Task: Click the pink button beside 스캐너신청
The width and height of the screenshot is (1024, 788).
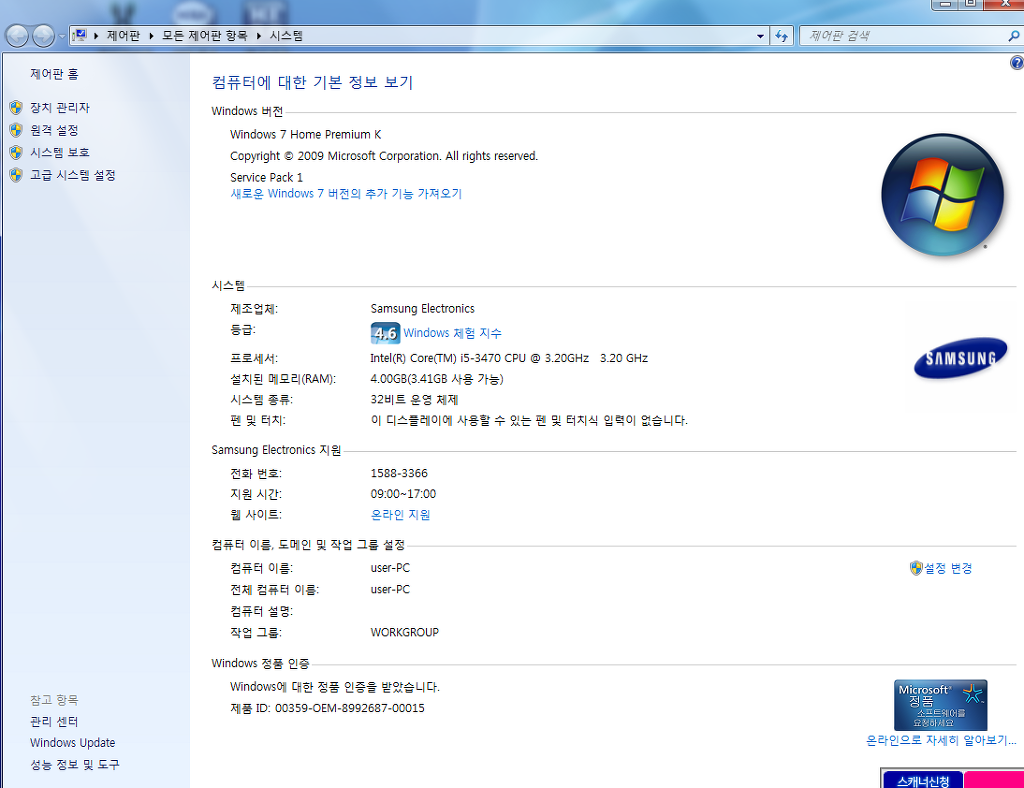Action: click(994, 781)
